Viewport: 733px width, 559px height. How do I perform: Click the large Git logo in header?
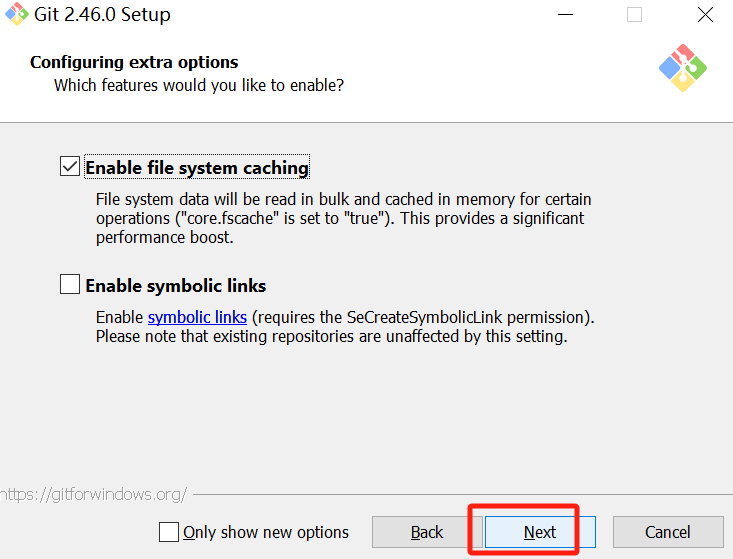coord(683,68)
